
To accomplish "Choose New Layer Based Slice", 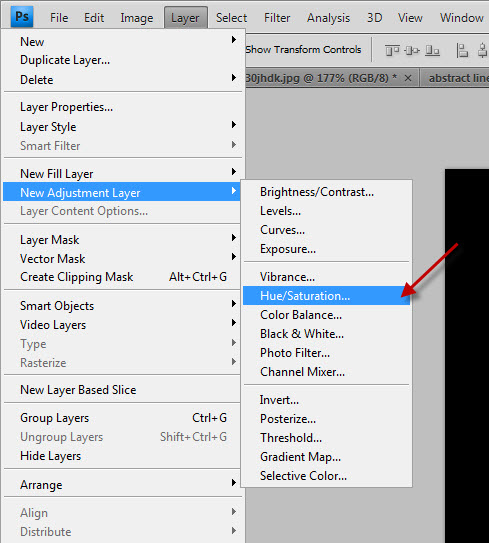I will [122, 390].
